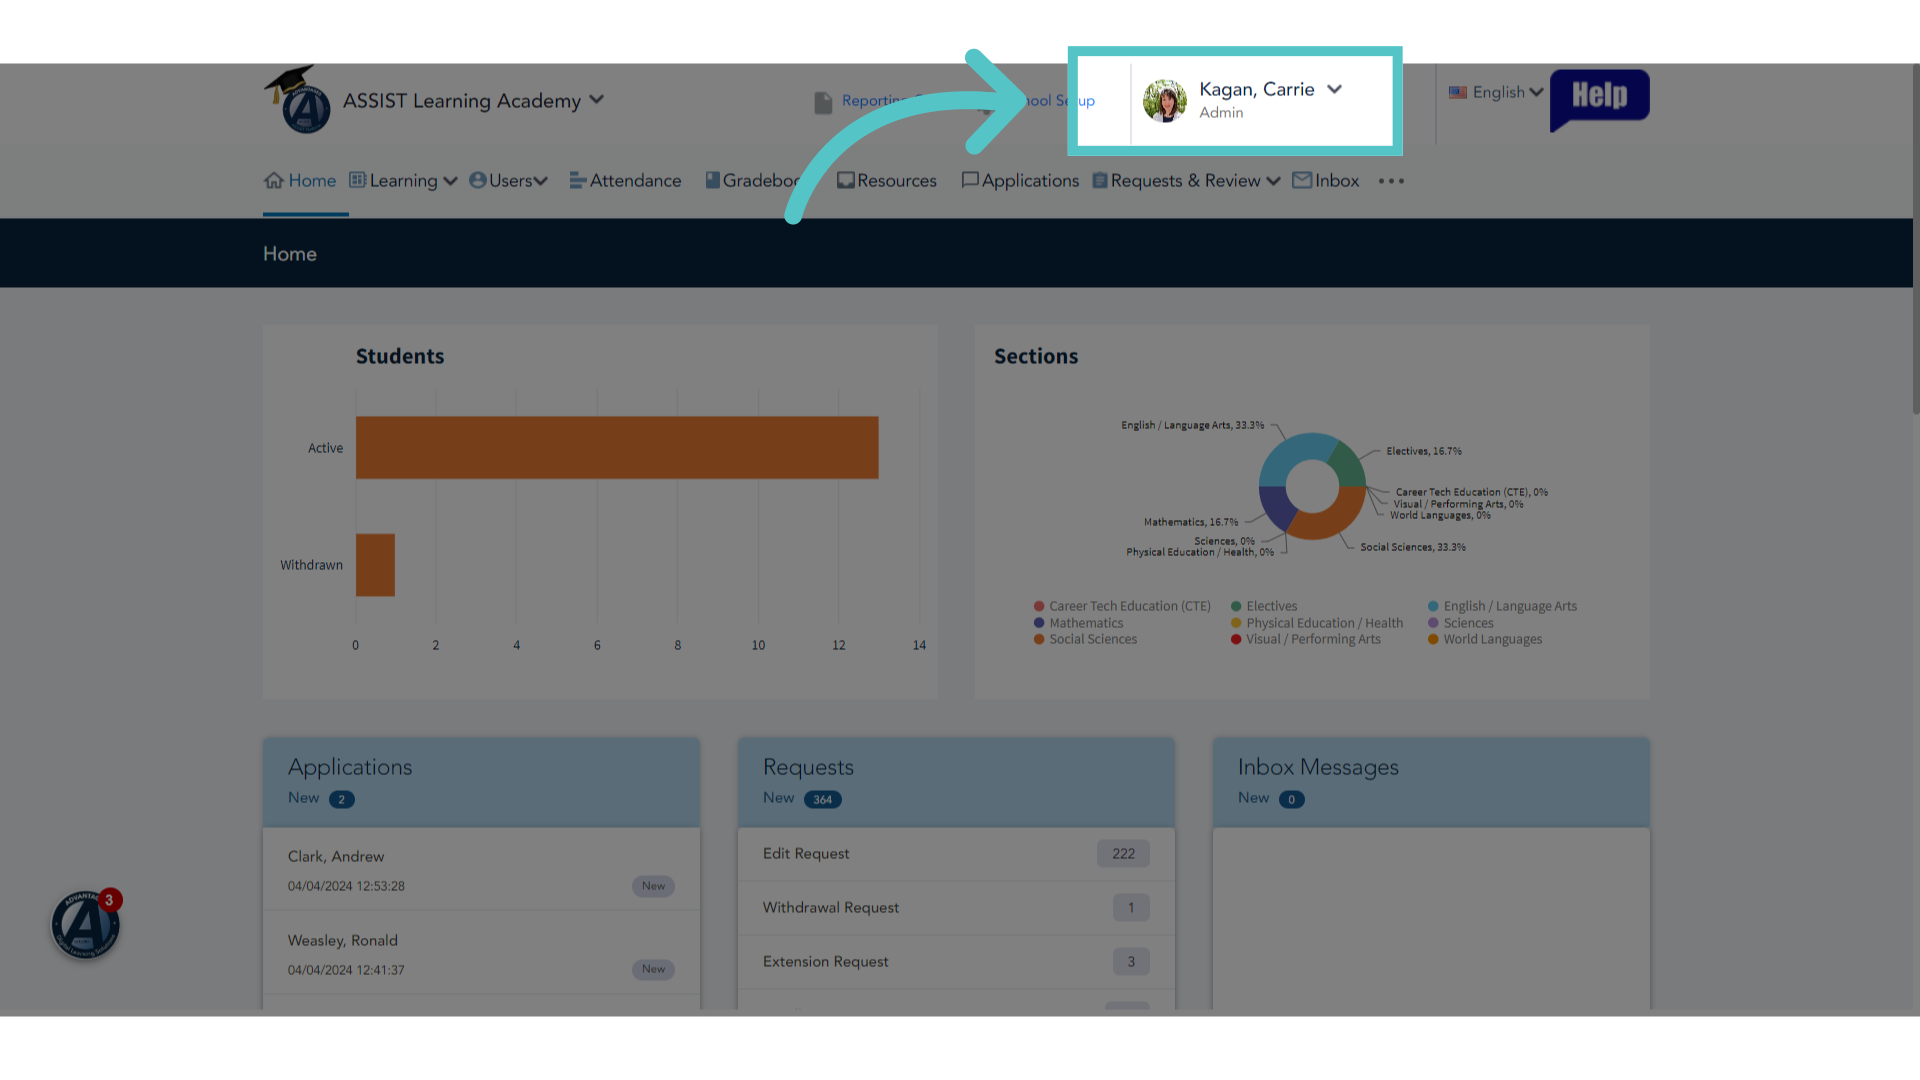Toggle English / Language Arts legend entry
Screen dimensions: 1920x1080
[x=1502, y=606]
